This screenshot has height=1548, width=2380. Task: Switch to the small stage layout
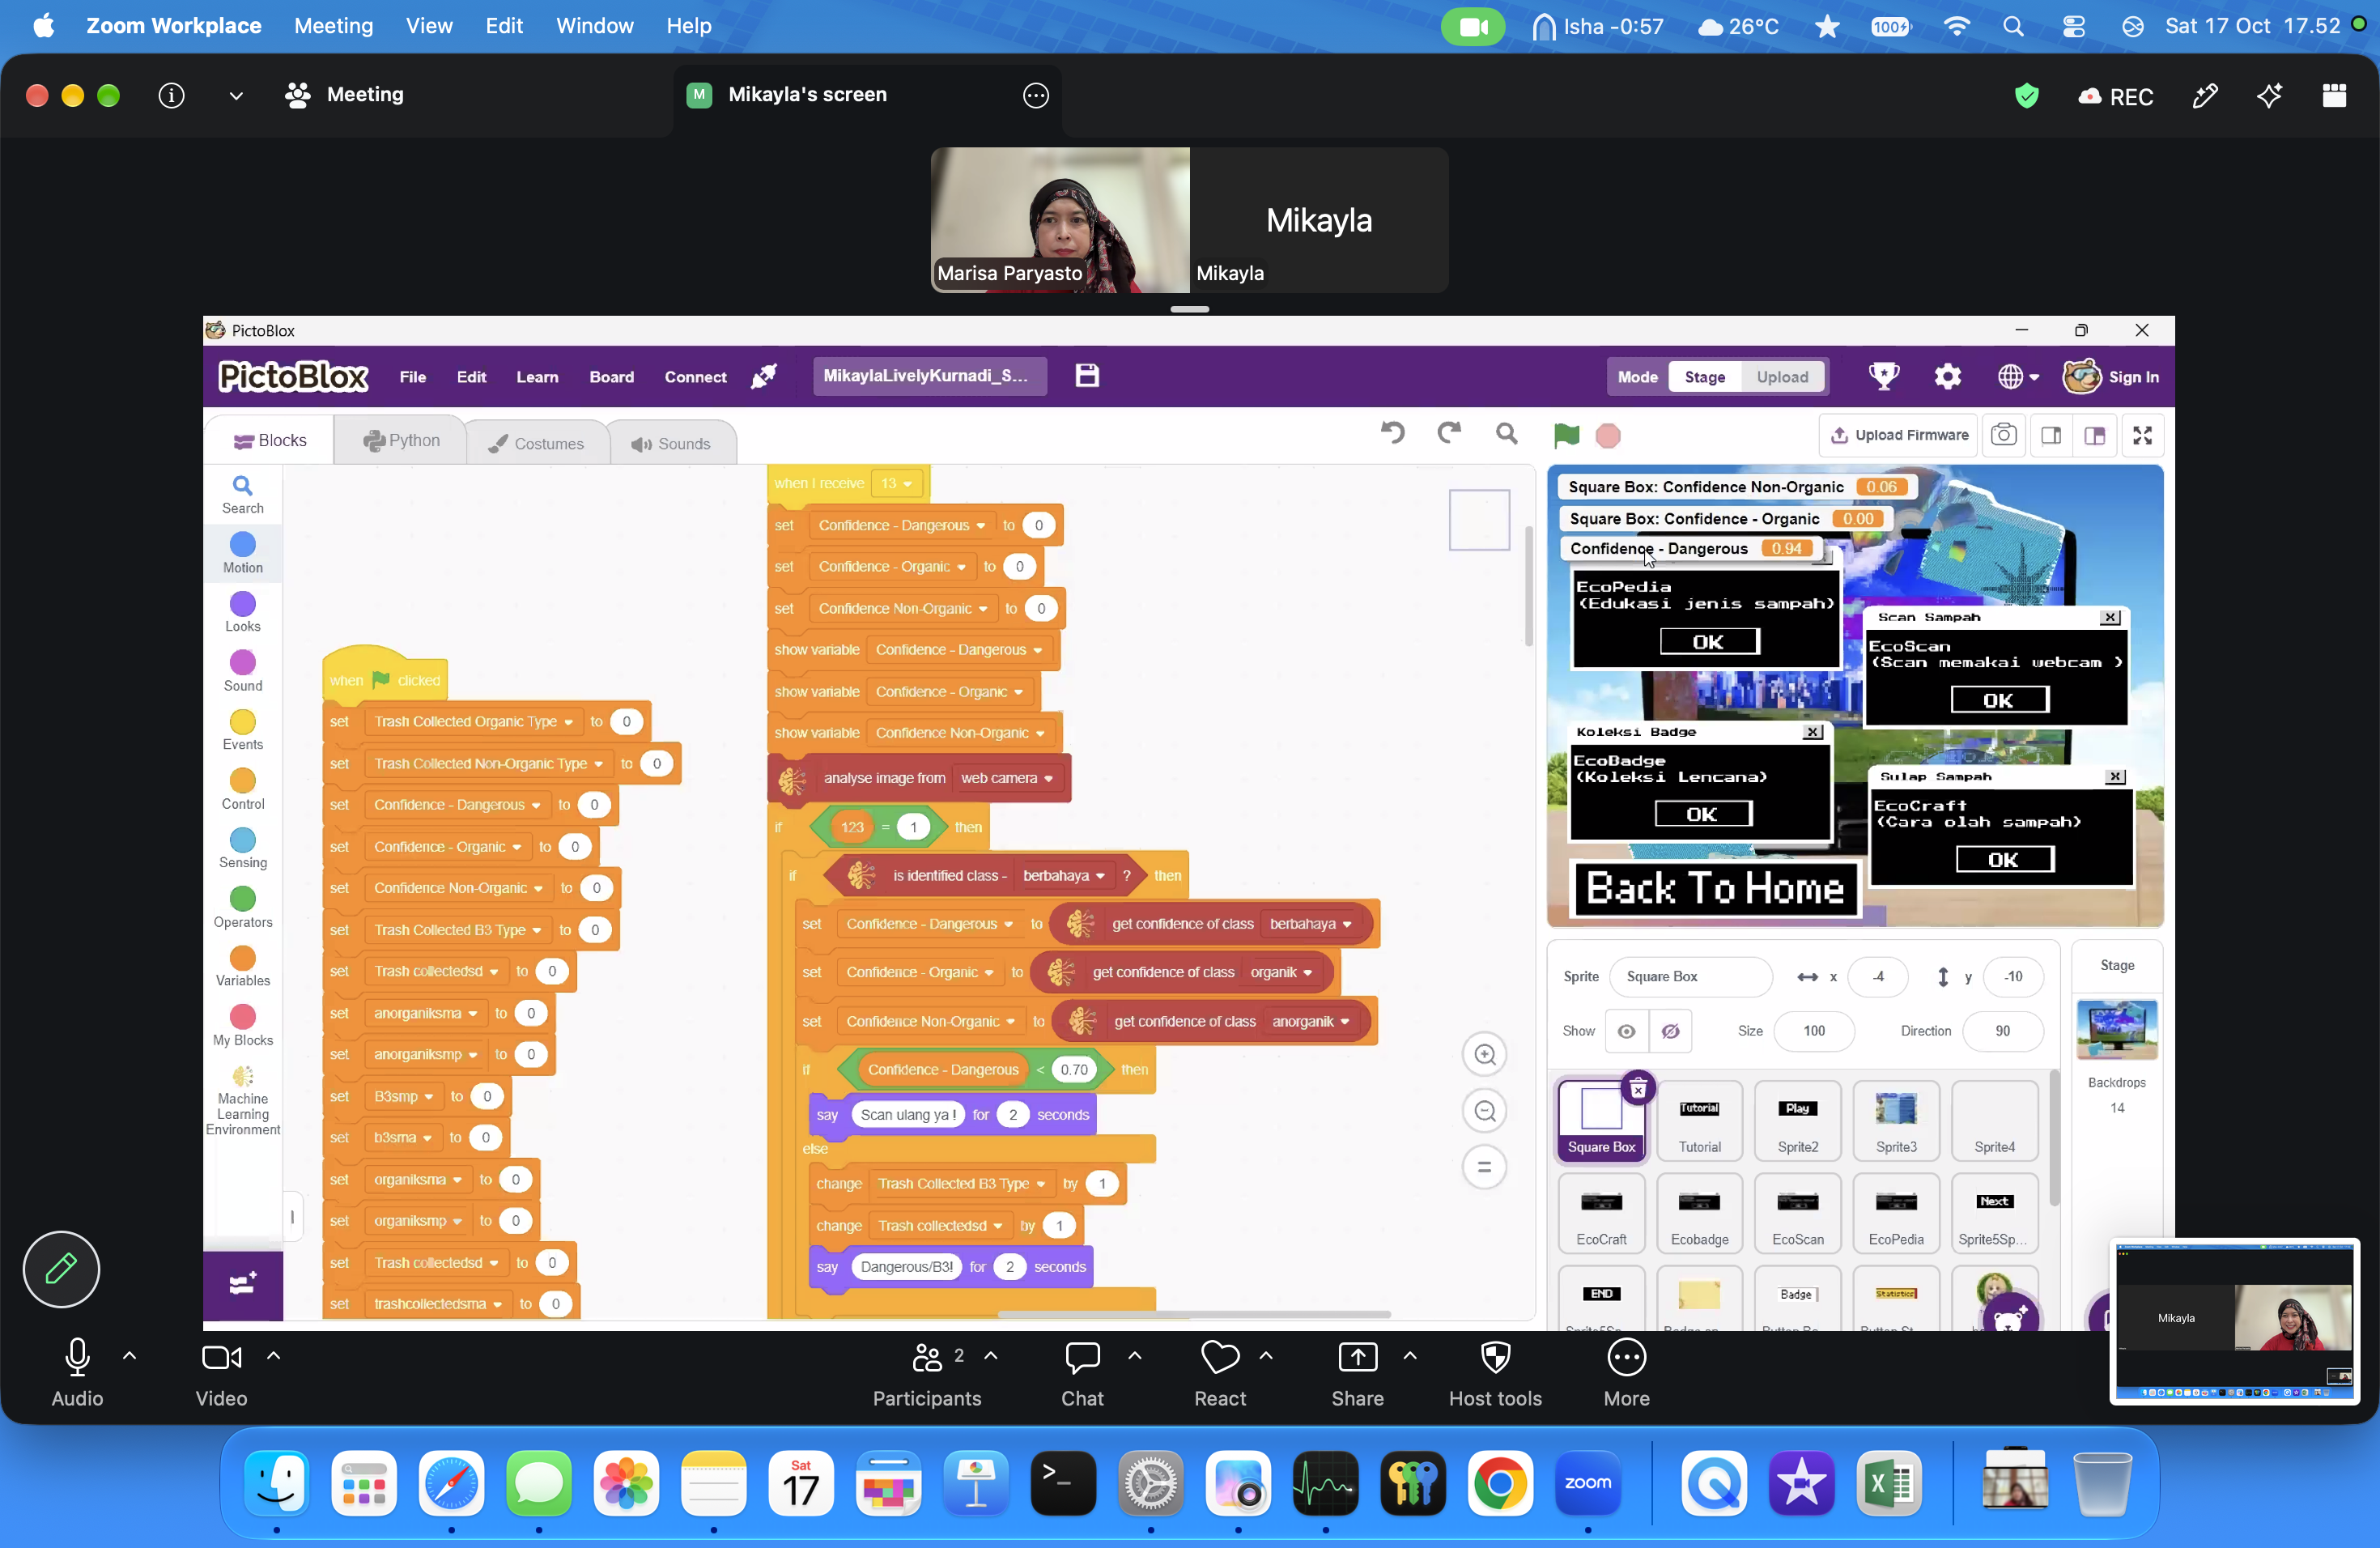[2051, 435]
